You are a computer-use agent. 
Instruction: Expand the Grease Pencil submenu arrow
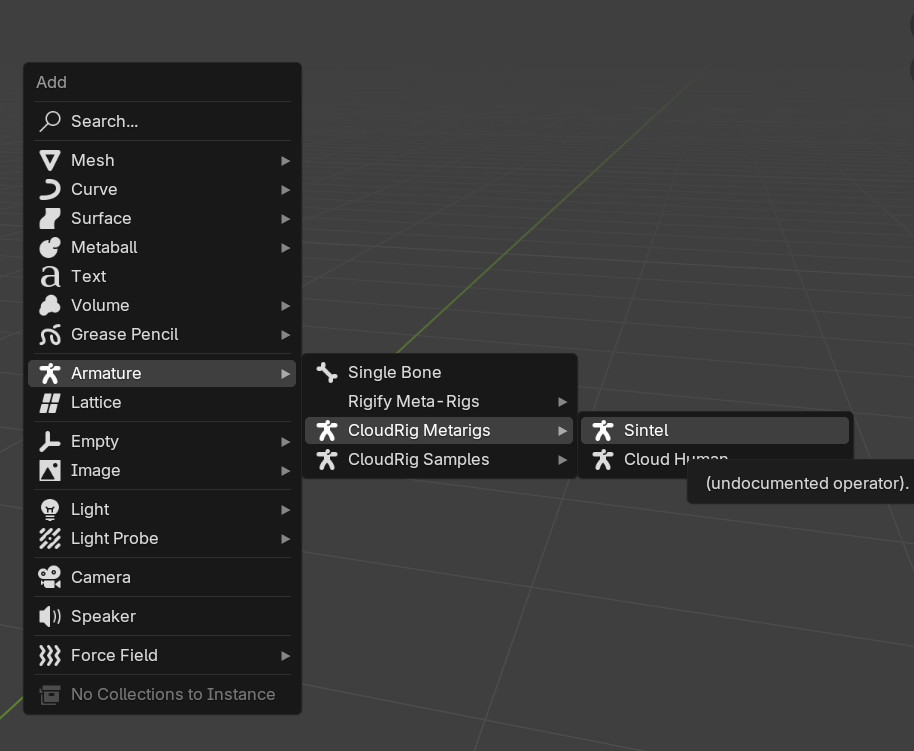pos(286,335)
